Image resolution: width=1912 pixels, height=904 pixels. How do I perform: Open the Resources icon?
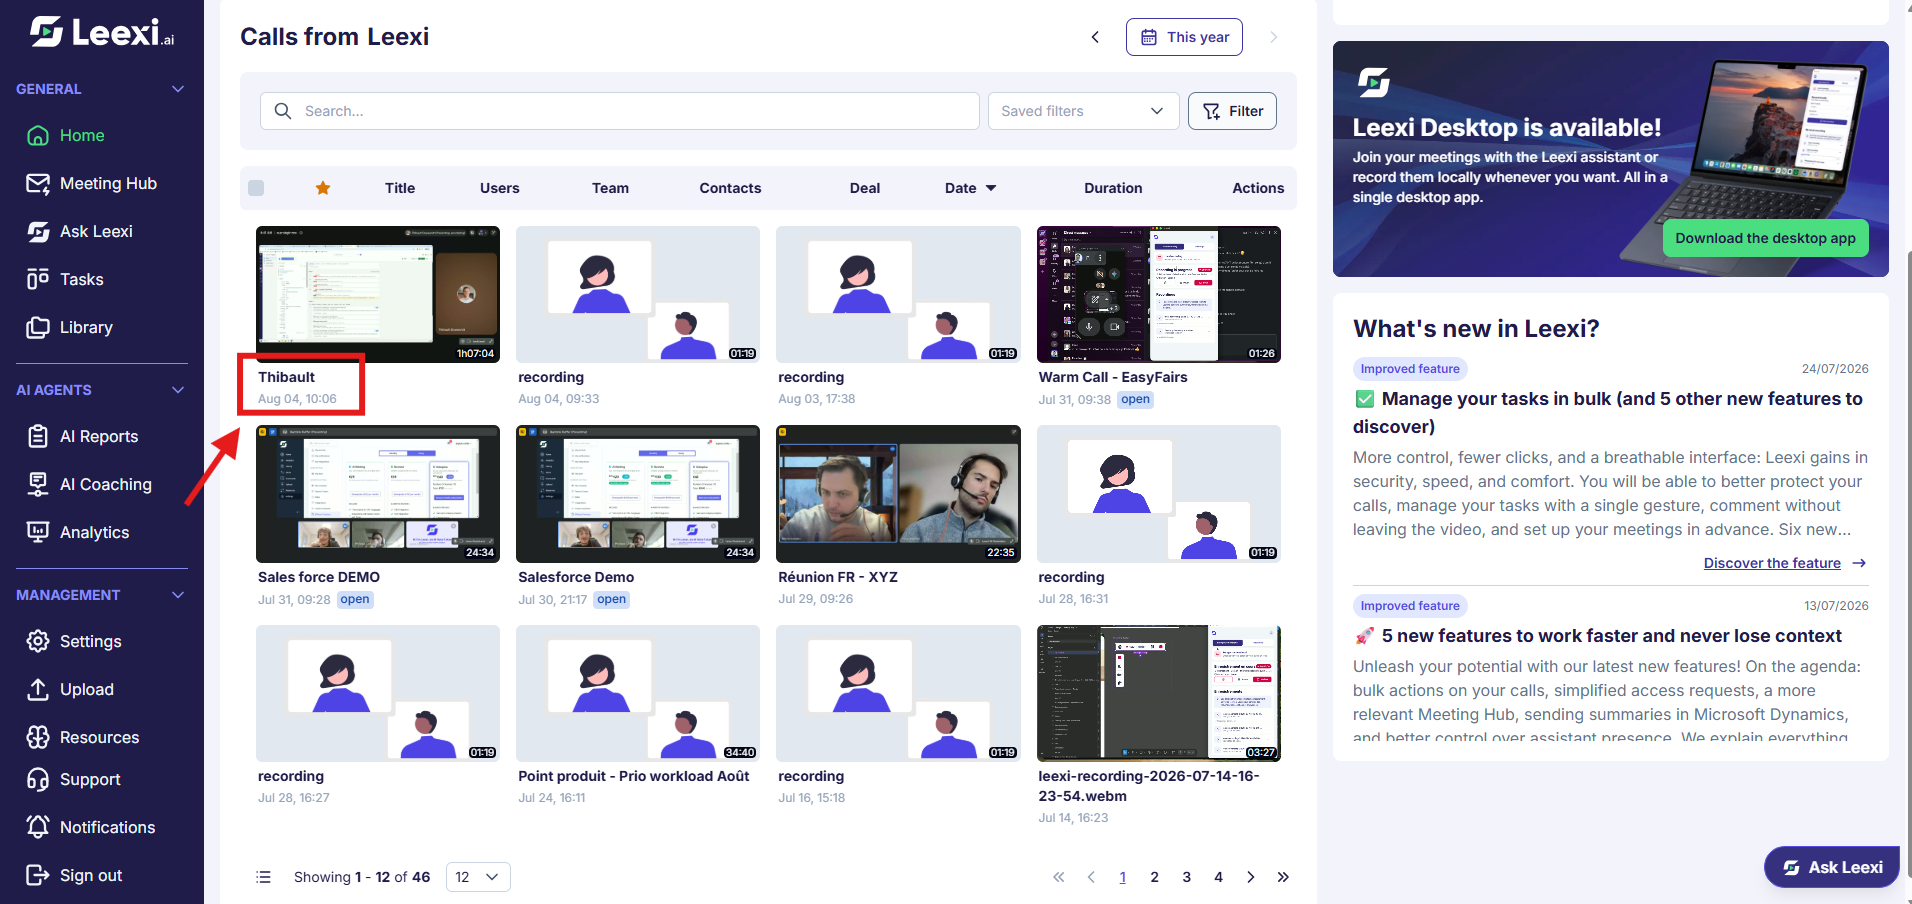click(x=38, y=737)
